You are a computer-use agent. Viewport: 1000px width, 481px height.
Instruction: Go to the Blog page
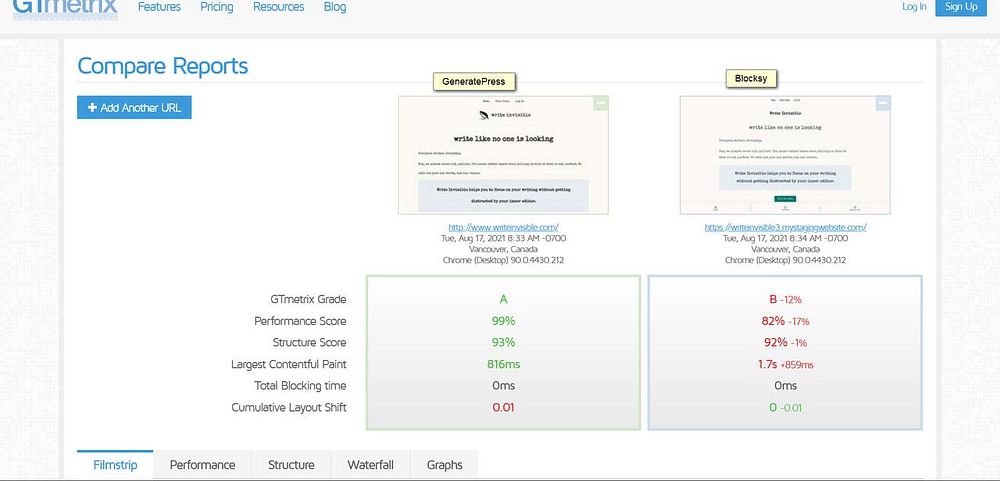pyautogui.click(x=335, y=7)
